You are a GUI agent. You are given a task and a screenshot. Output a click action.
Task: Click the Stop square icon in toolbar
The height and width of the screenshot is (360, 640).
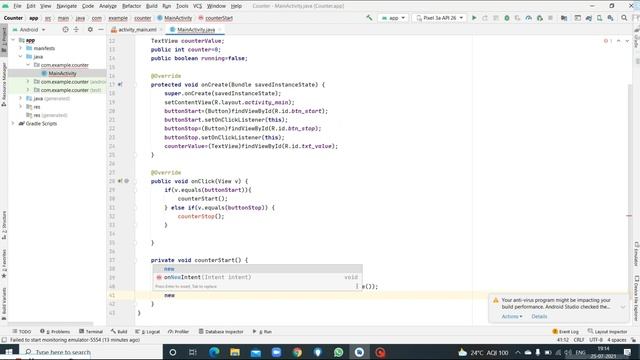pos(550,18)
